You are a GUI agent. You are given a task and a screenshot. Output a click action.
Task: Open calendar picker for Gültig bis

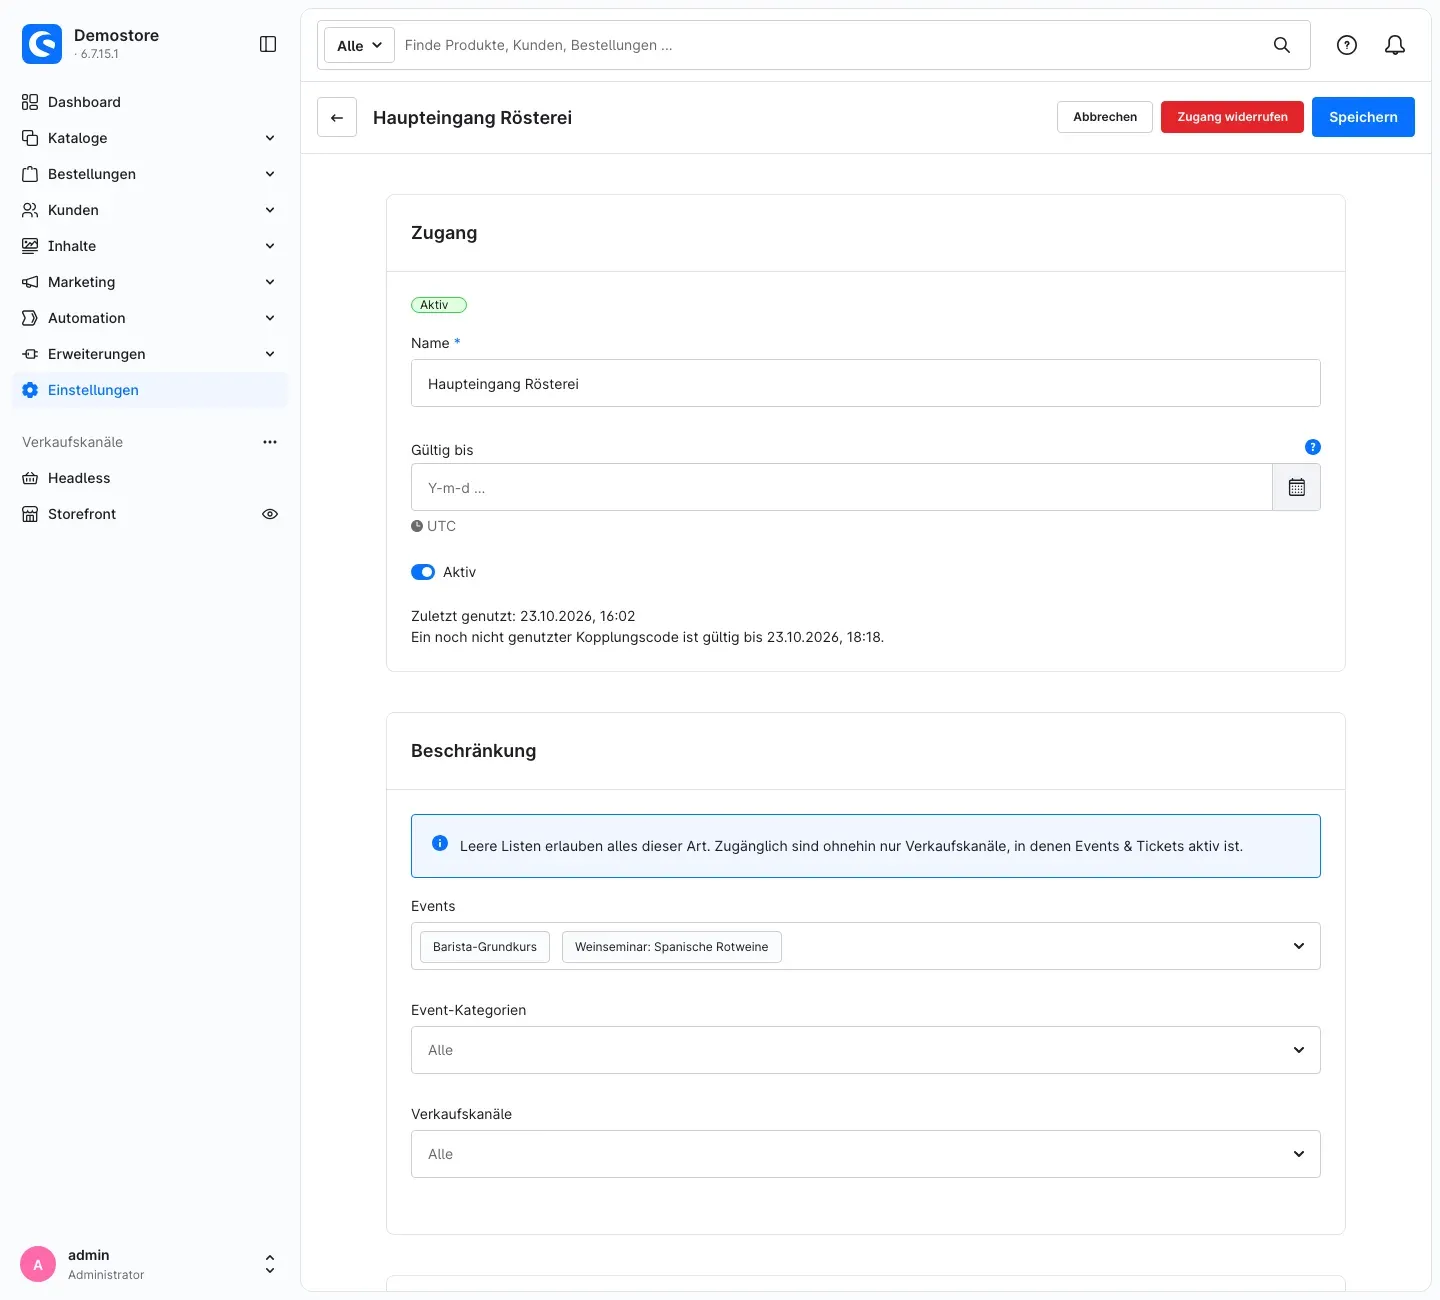pos(1296,487)
